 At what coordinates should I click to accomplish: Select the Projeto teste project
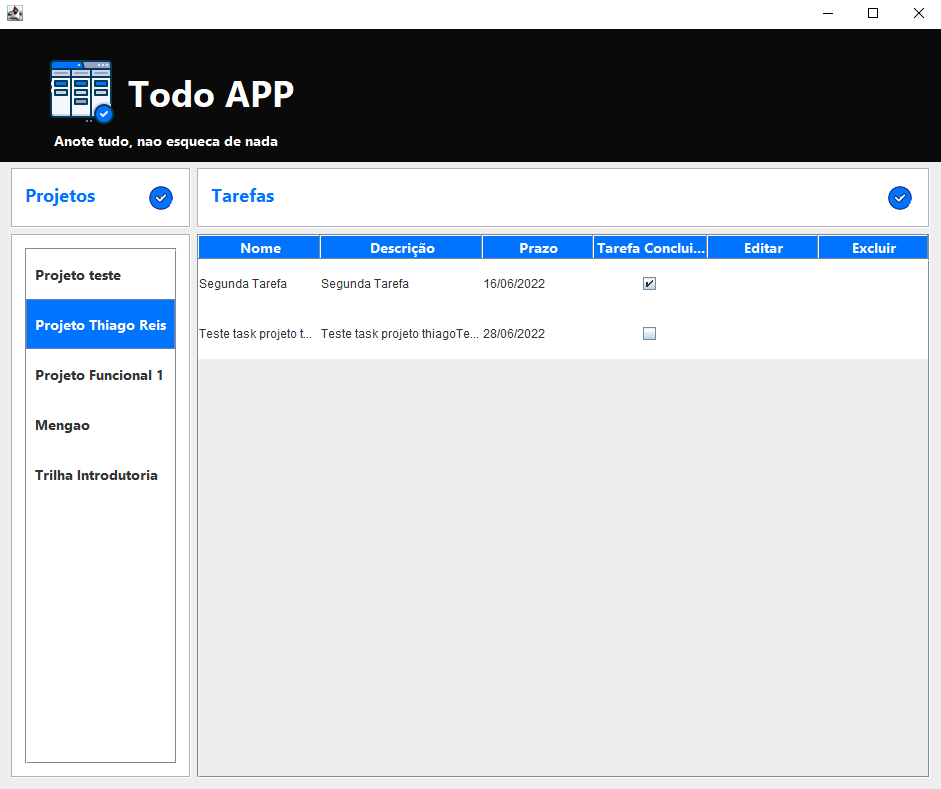pos(100,273)
